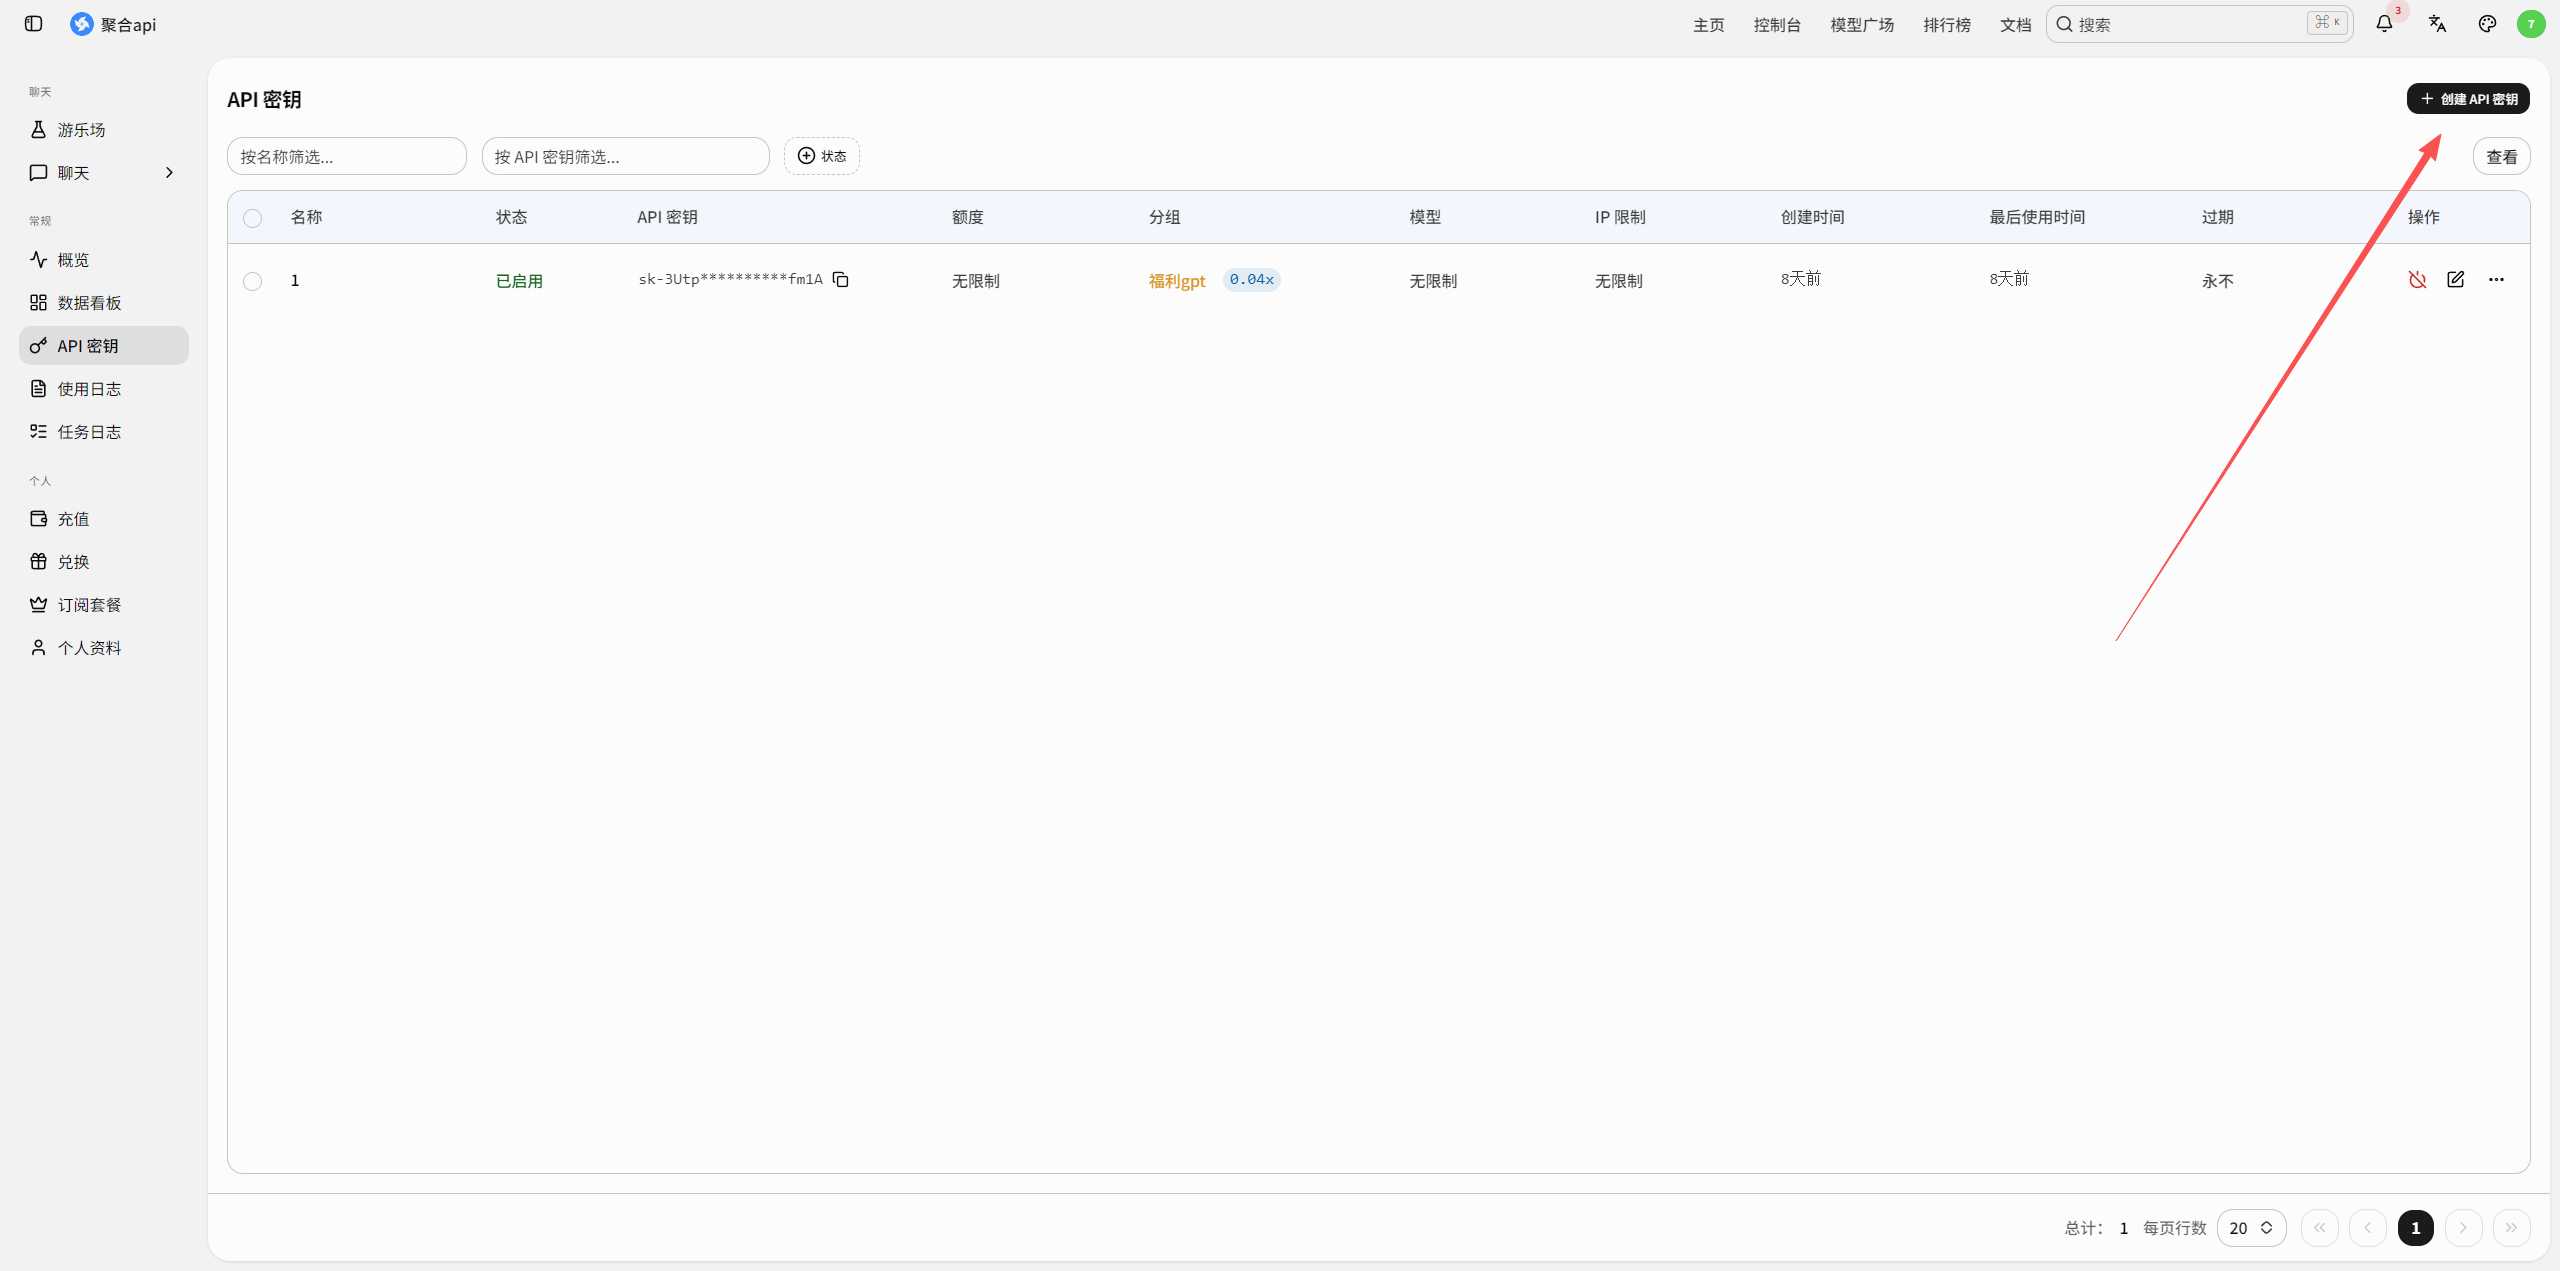2560x1271 pixels.
Task: Go to 控制台 in top navigation
Action: click(1777, 25)
